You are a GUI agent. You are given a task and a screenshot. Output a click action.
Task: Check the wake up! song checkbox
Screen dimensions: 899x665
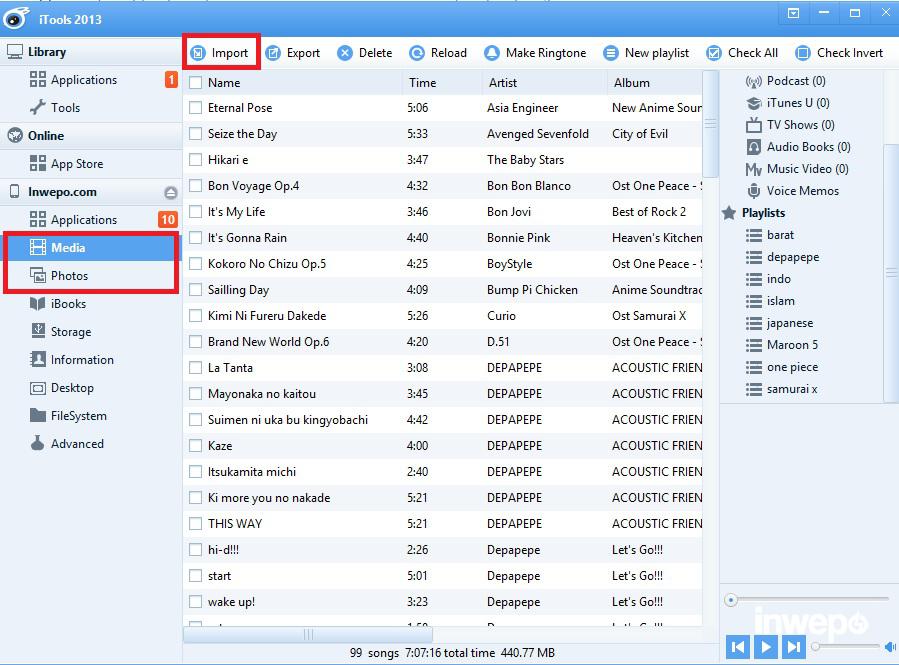[196, 601]
